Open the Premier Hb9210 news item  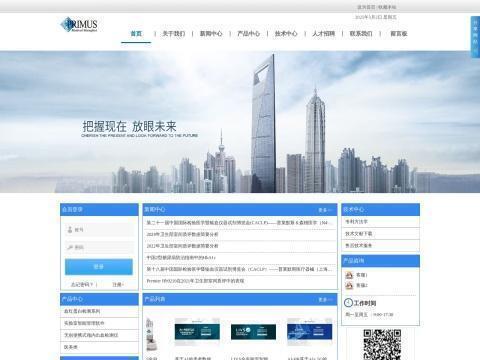click(x=195, y=281)
